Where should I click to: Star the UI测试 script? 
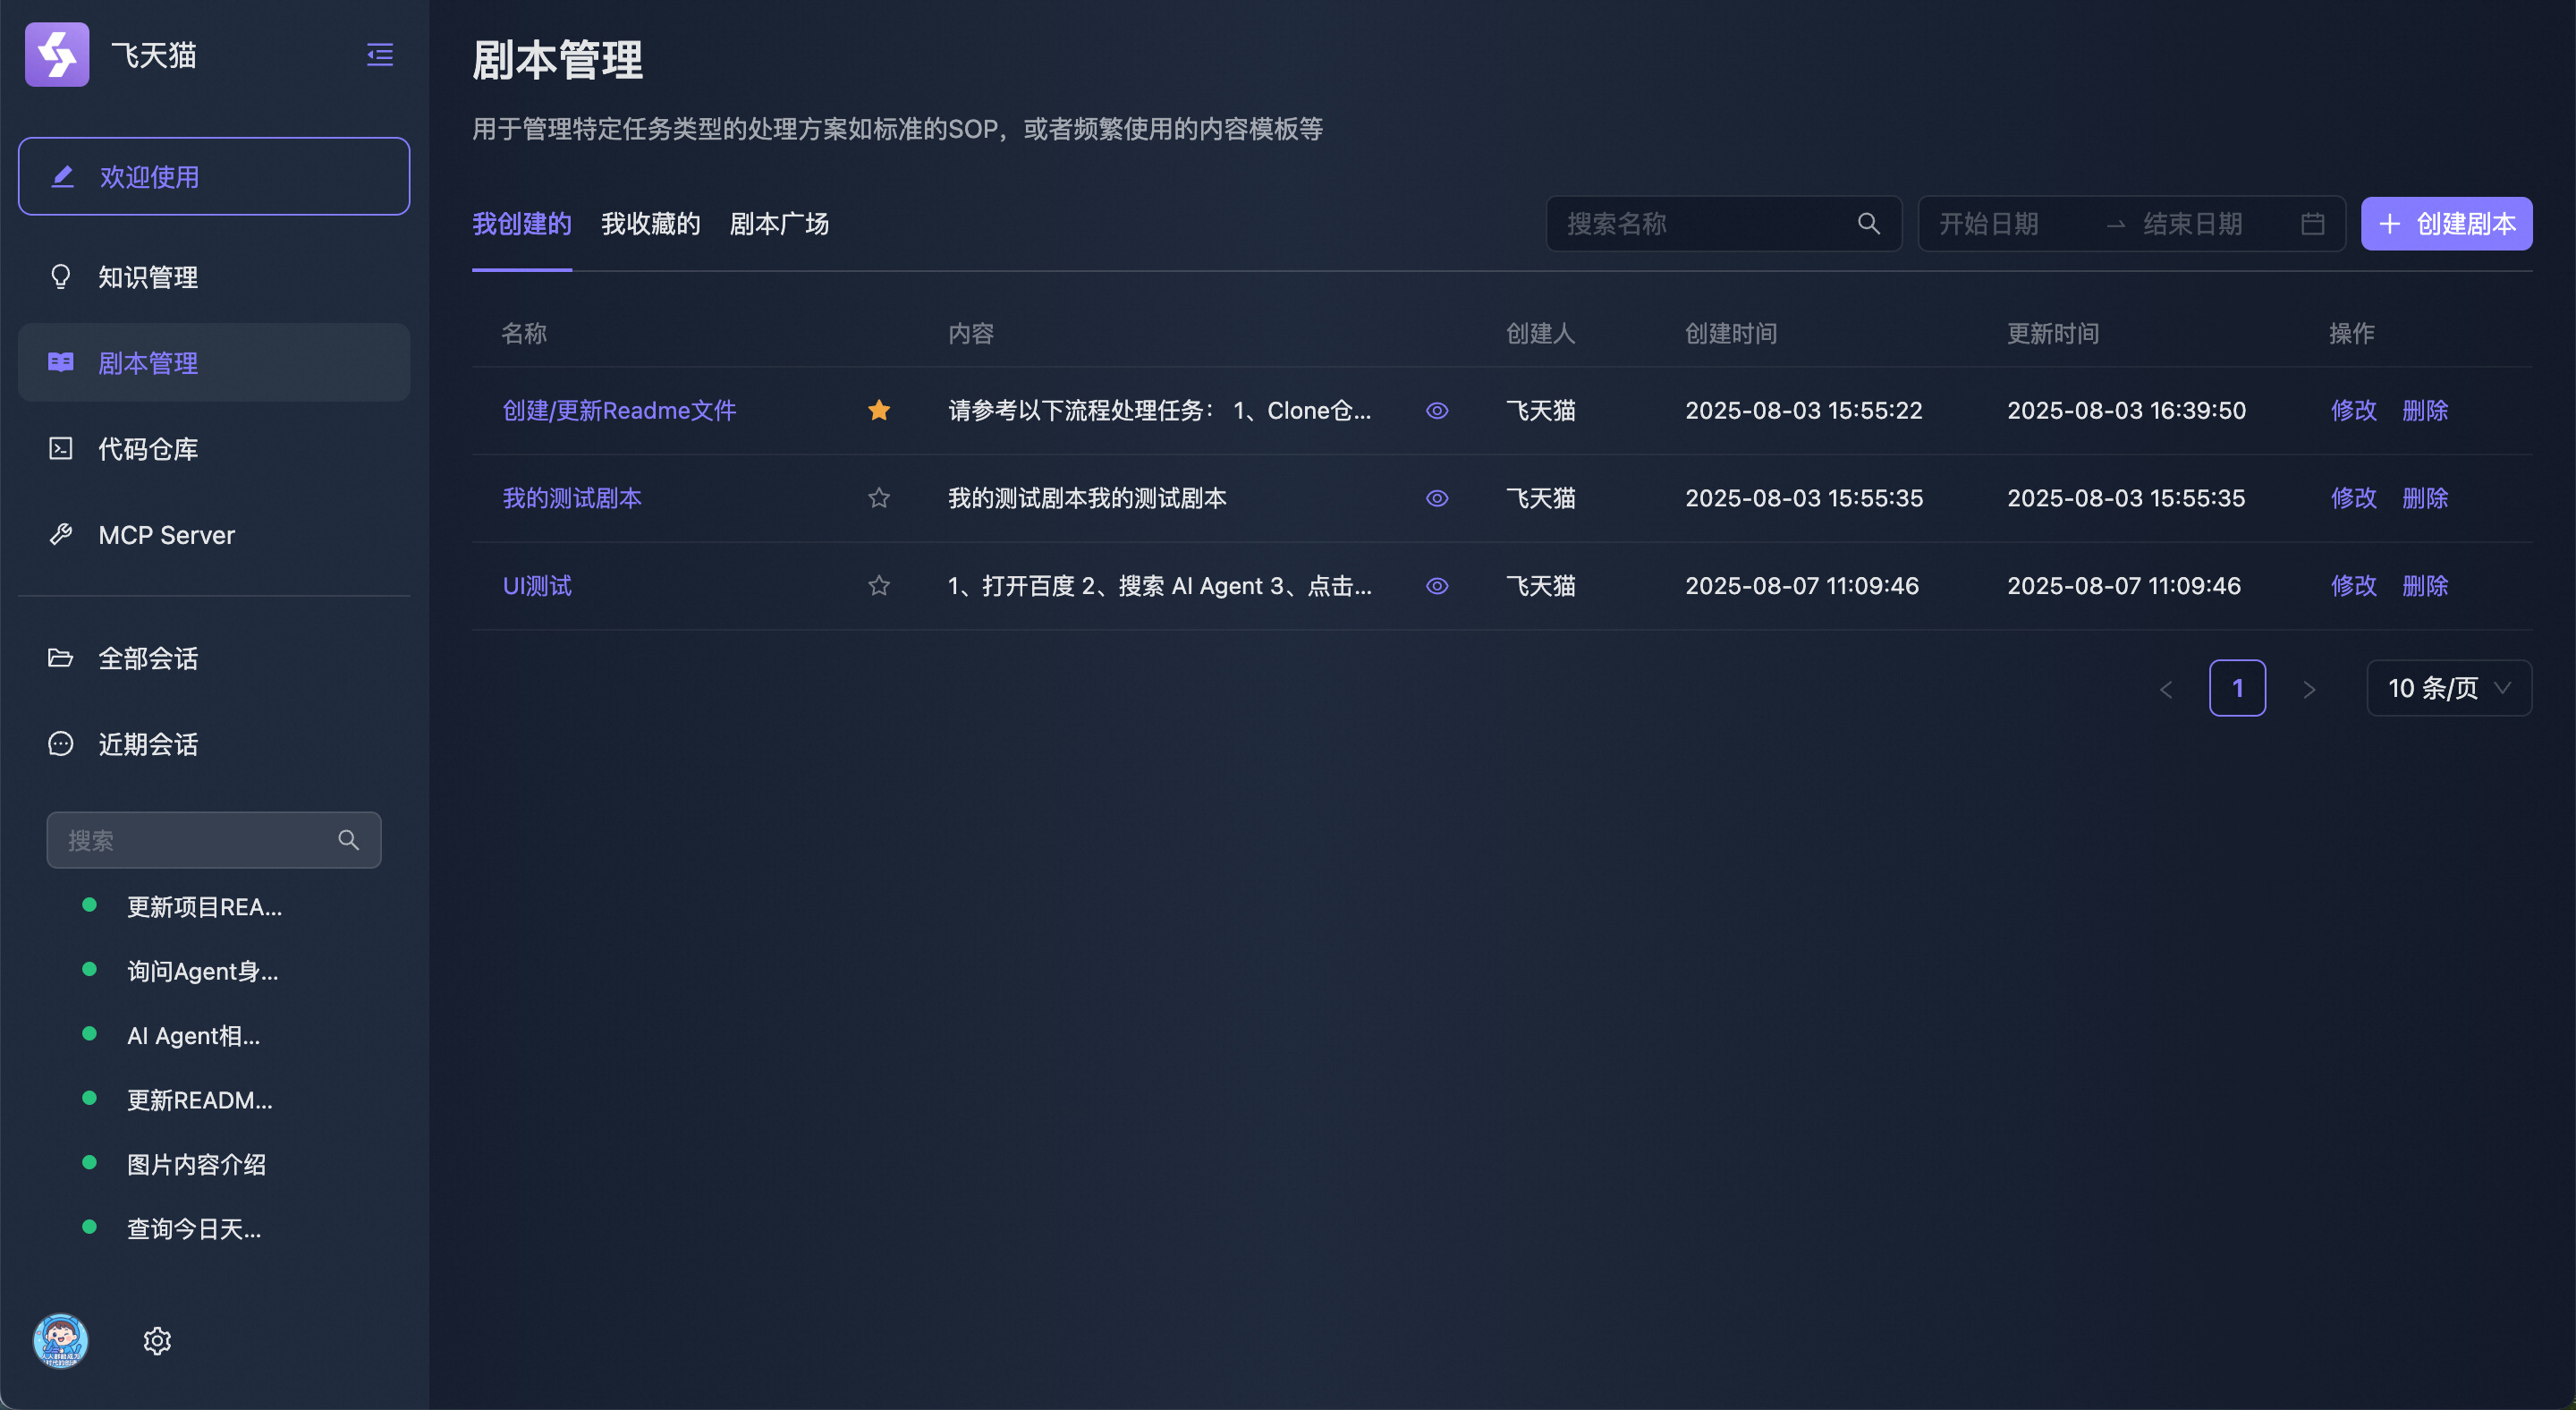click(878, 586)
